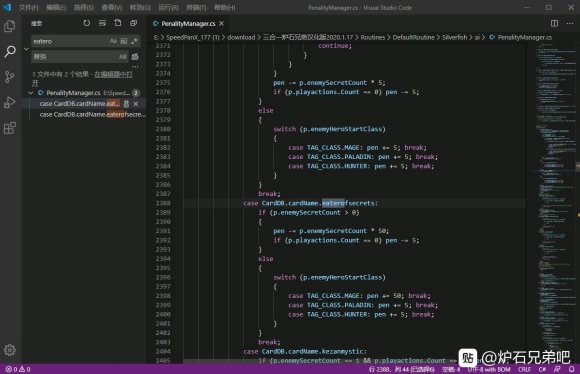Click Silverfish in breadcrumb path
Screen dimensions: 580x374
[455, 37]
